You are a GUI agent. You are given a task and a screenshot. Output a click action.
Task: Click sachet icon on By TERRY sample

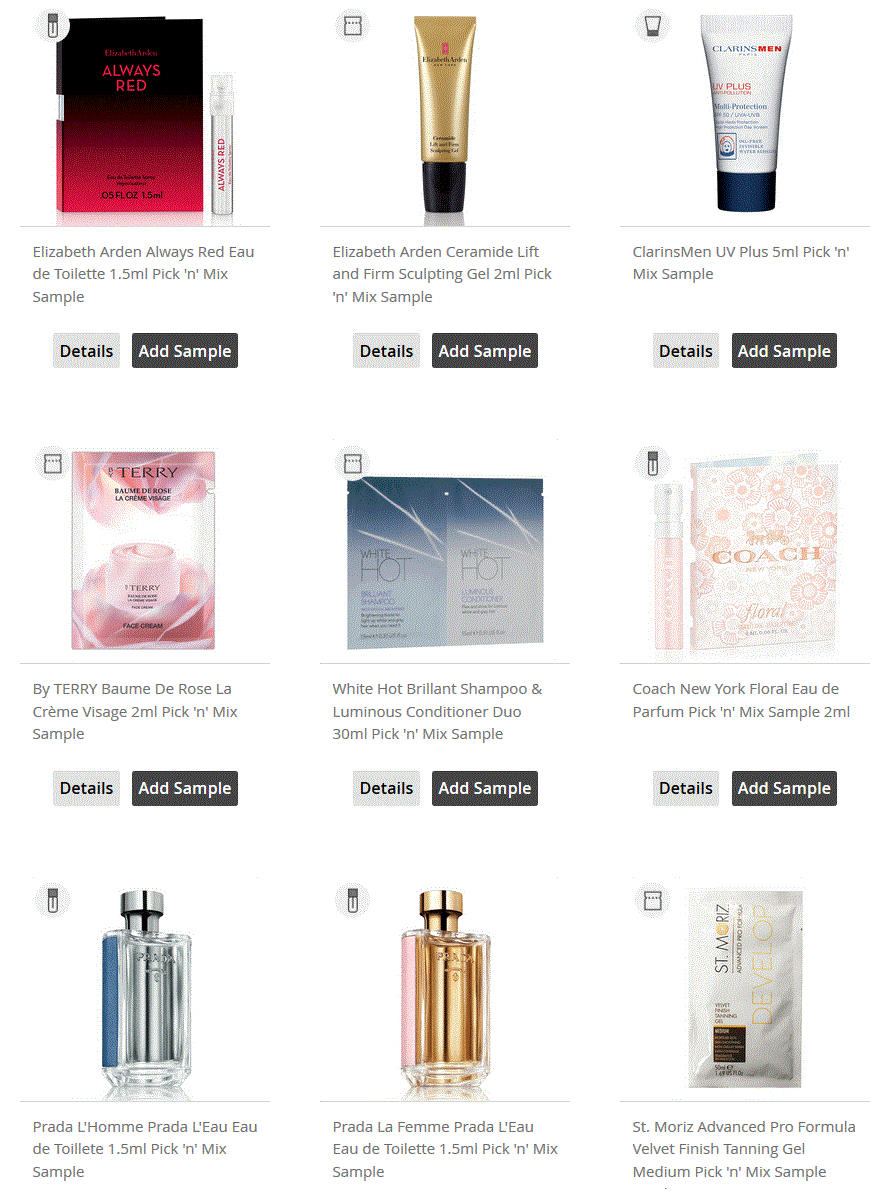53,463
